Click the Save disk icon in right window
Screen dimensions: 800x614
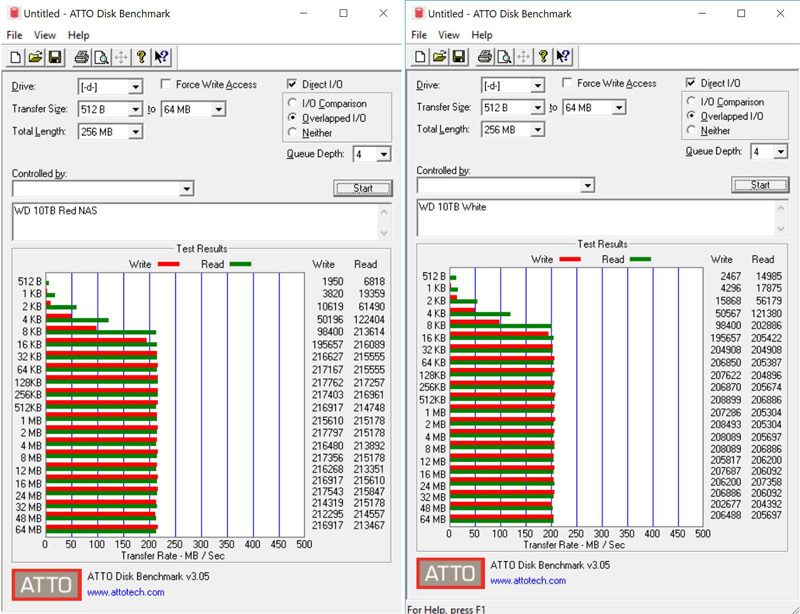(459, 57)
